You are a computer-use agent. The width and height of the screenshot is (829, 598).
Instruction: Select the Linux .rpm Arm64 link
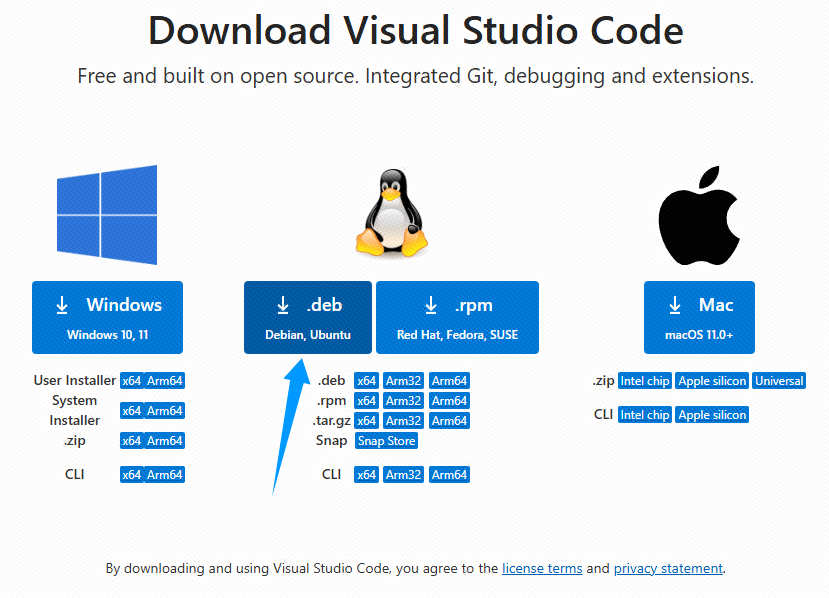[x=449, y=401]
